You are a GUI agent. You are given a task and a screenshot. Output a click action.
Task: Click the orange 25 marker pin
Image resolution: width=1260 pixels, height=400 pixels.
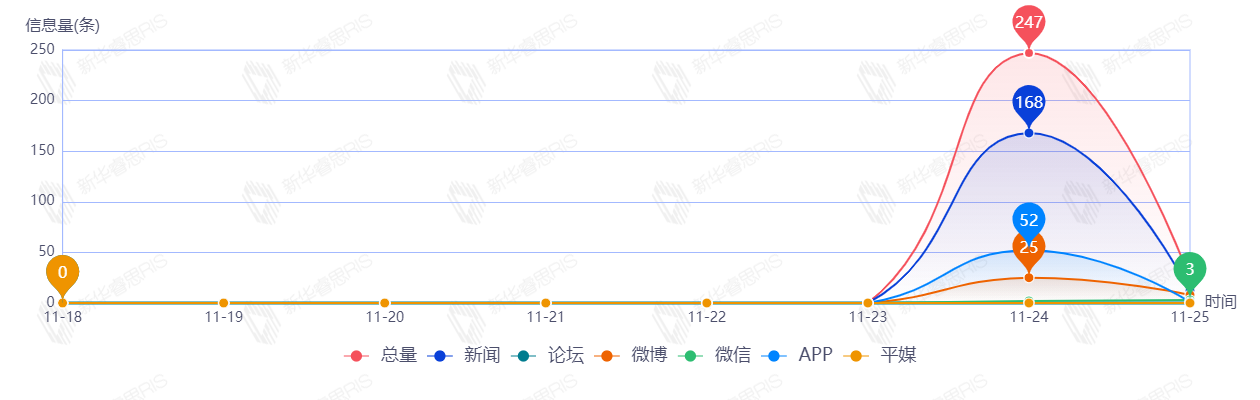(1029, 249)
